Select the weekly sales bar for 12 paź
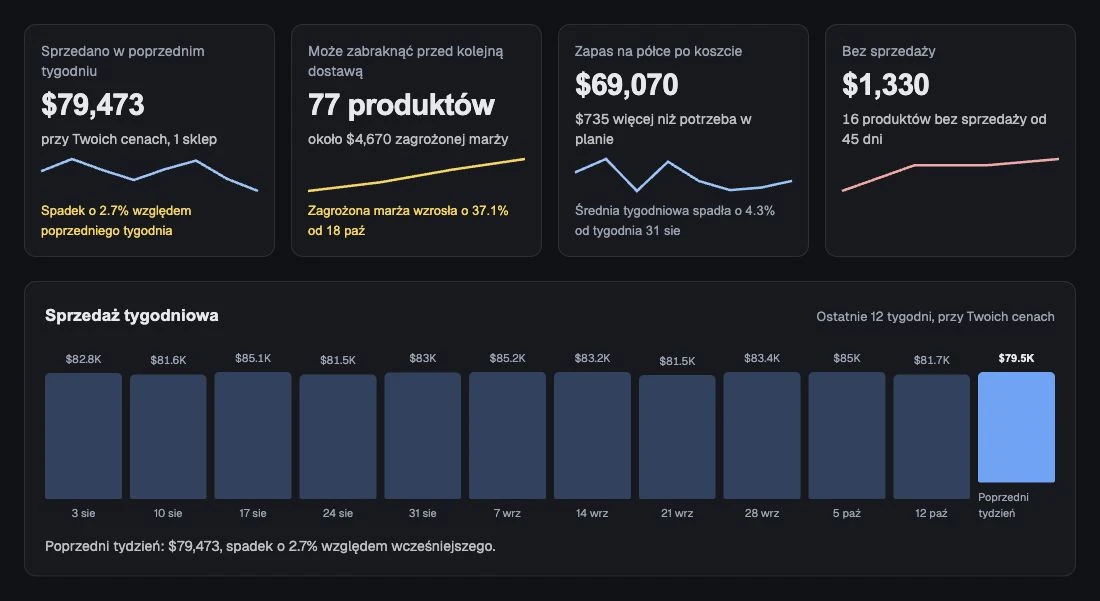 tap(932, 437)
